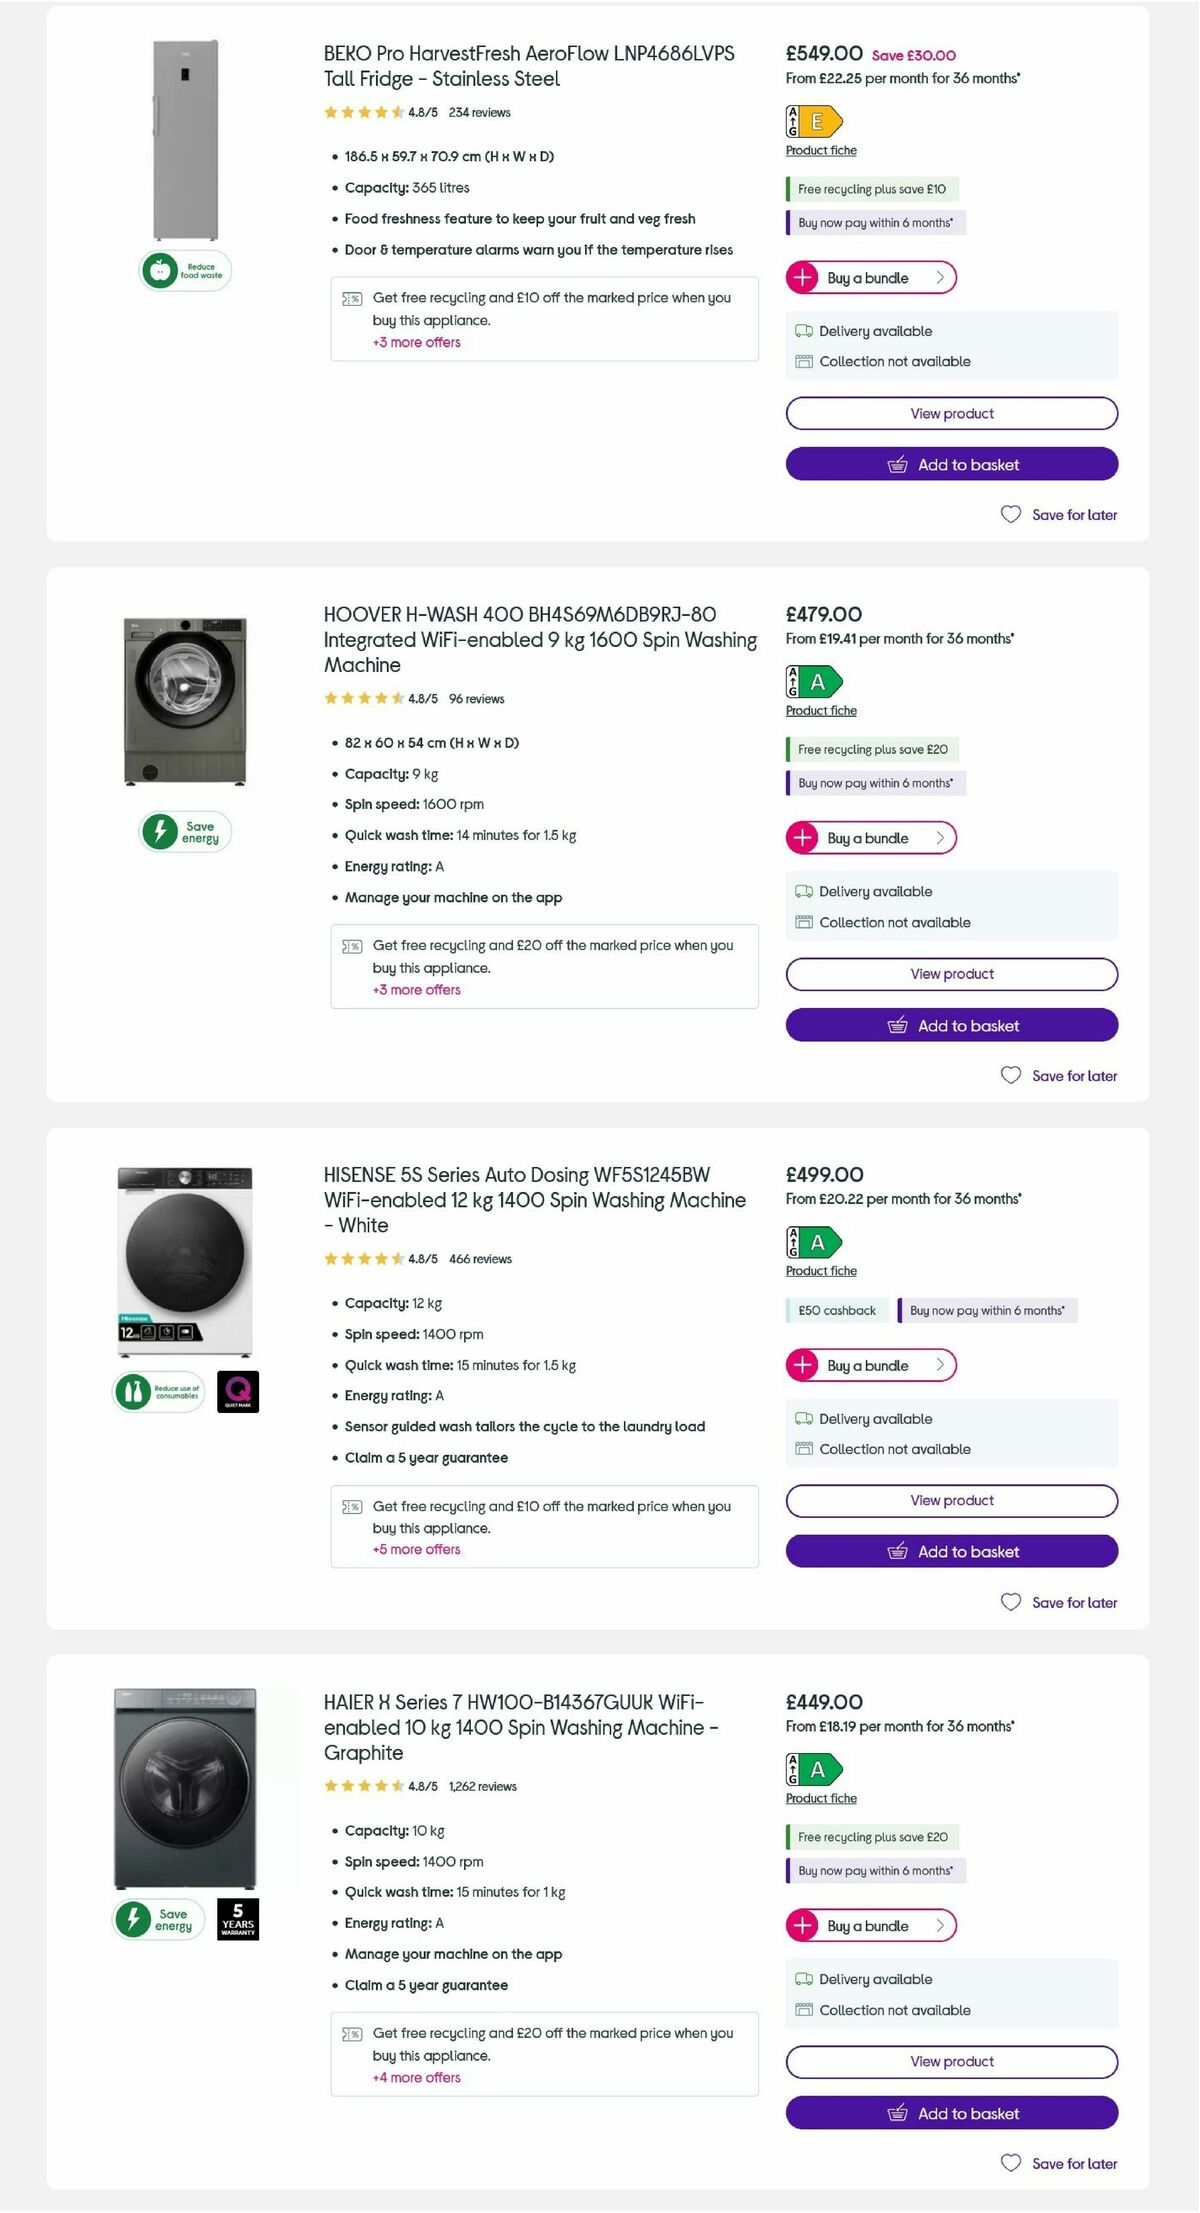The width and height of the screenshot is (1200, 2213).
Task: Click View product for the Hisense washing machine
Action: coord(951,1500)
